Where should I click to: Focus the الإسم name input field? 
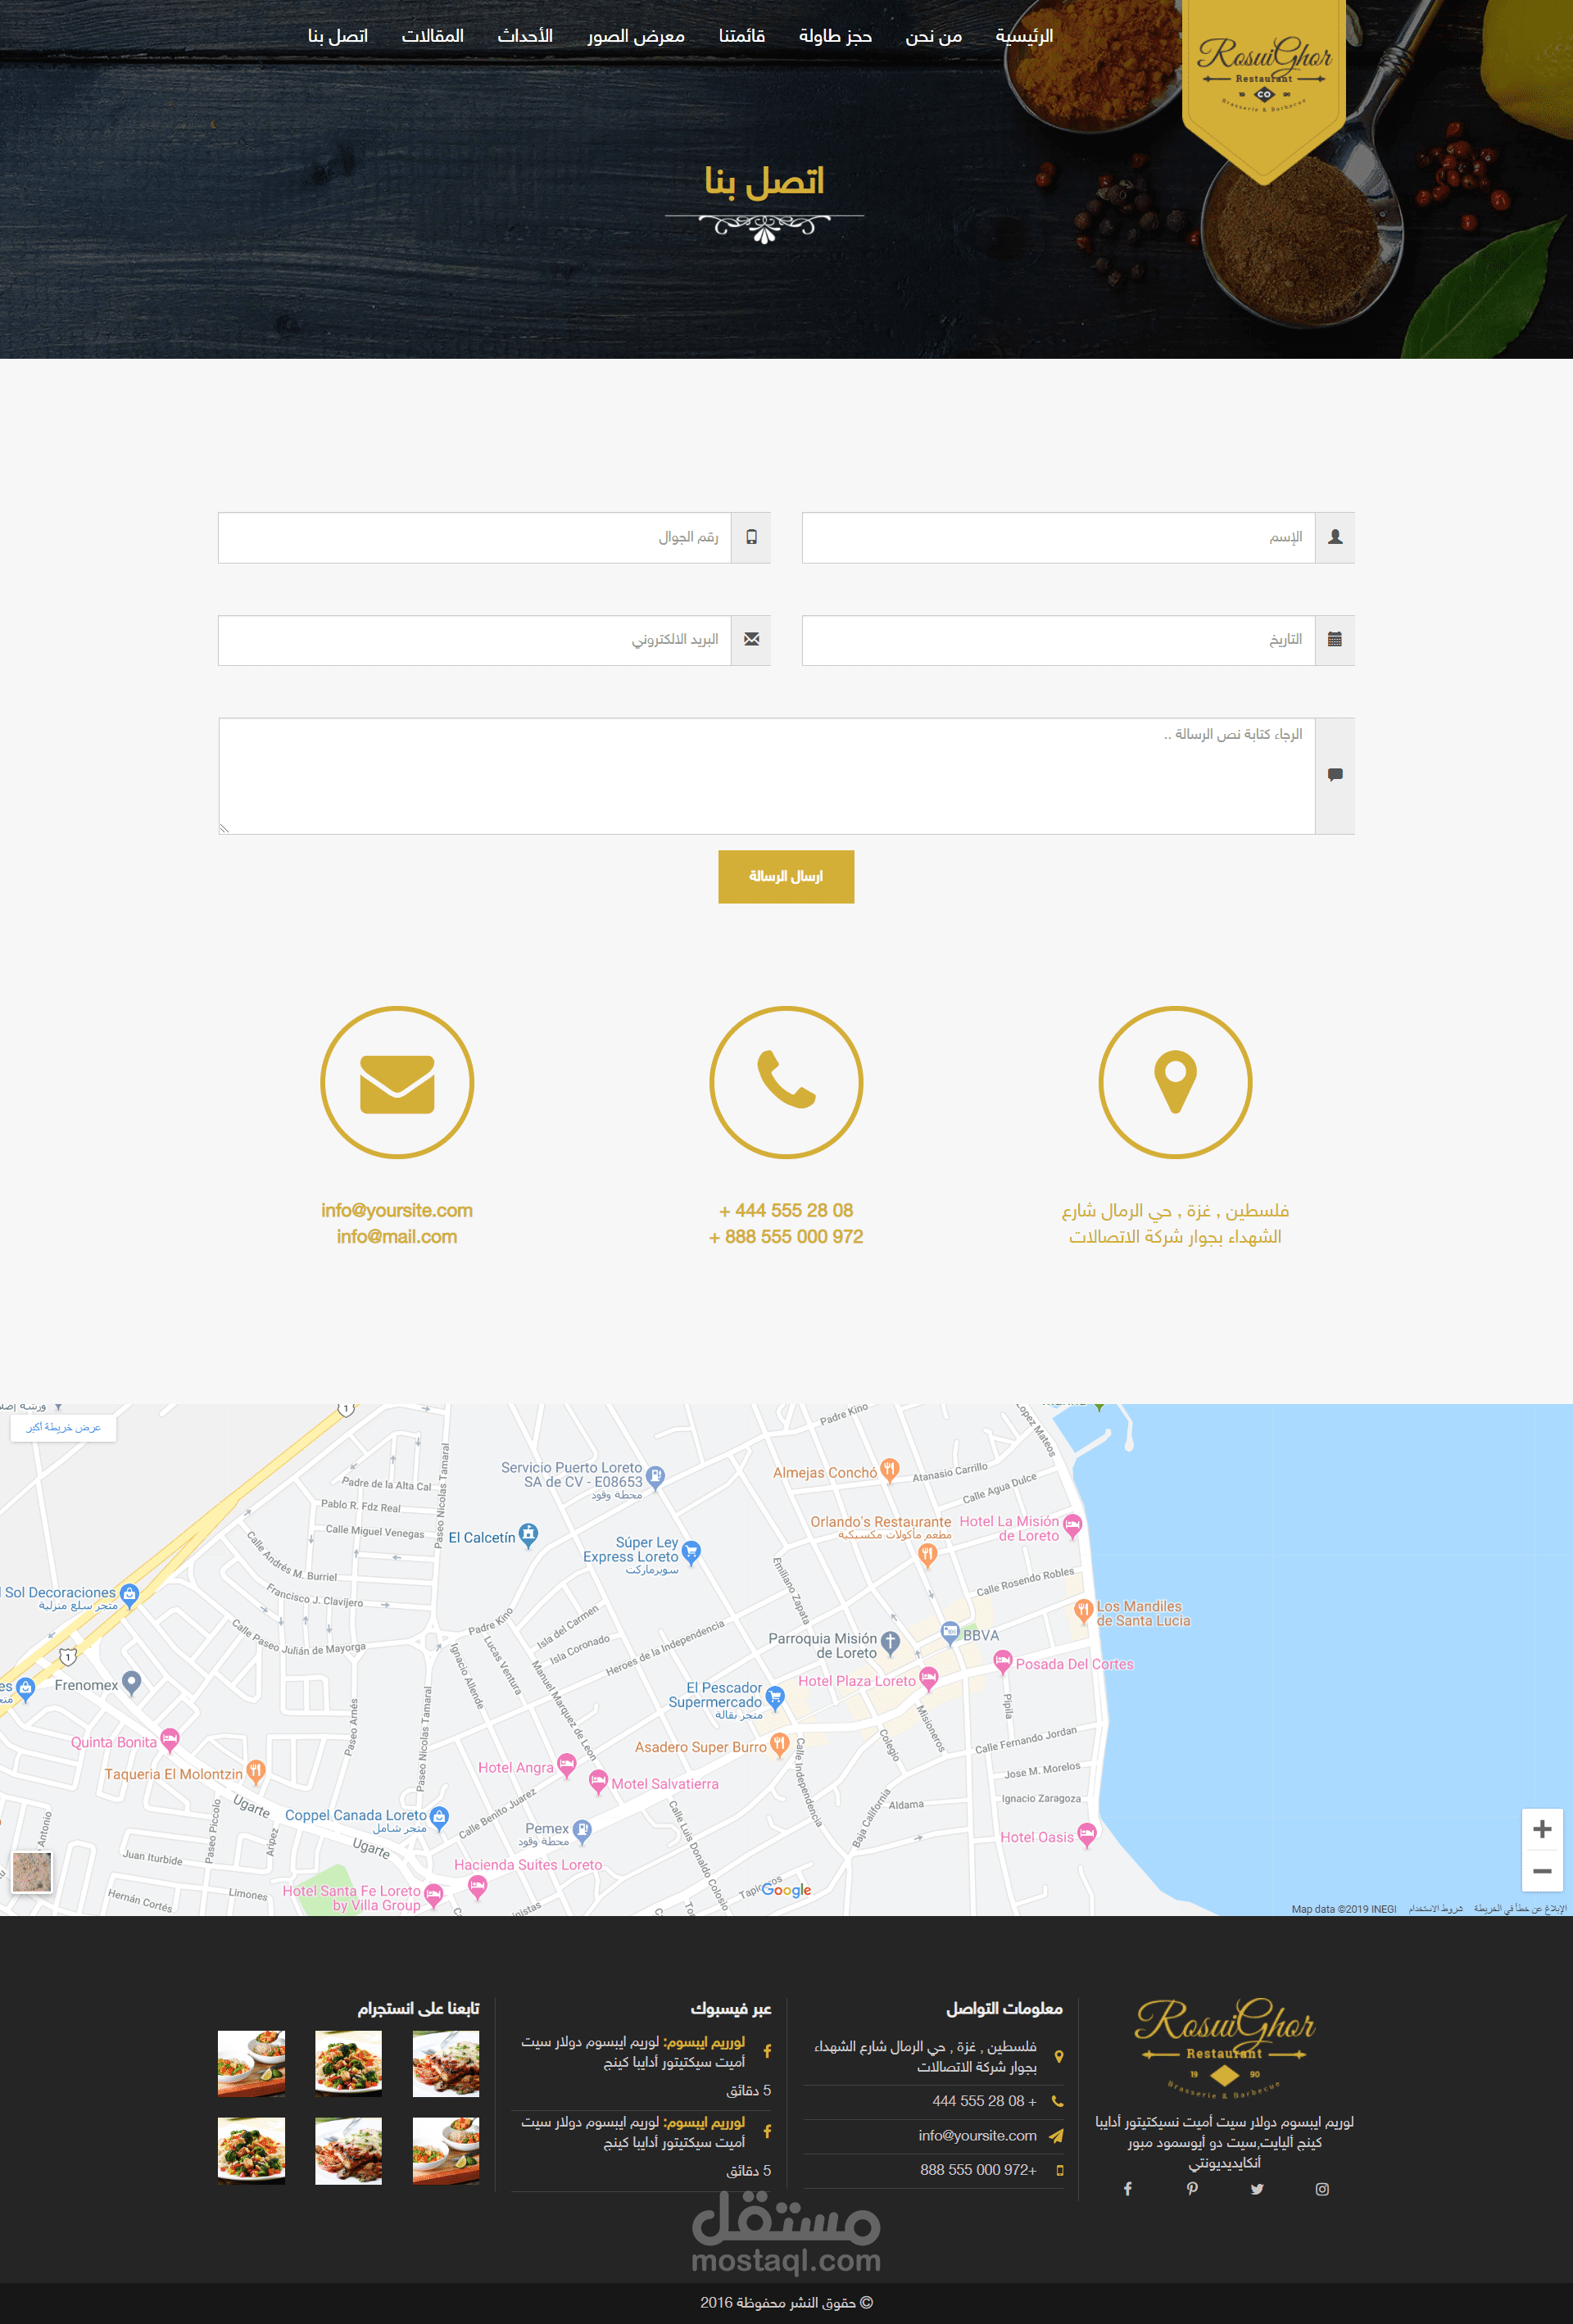click(1058, 538)
